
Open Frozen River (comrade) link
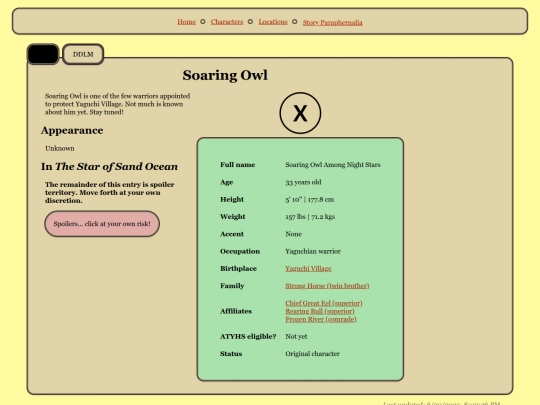coord(321,319)
